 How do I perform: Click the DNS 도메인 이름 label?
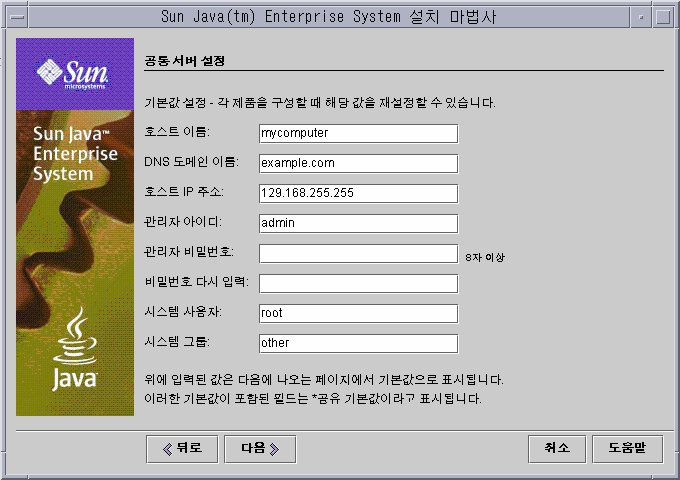[x=191, y=162]
